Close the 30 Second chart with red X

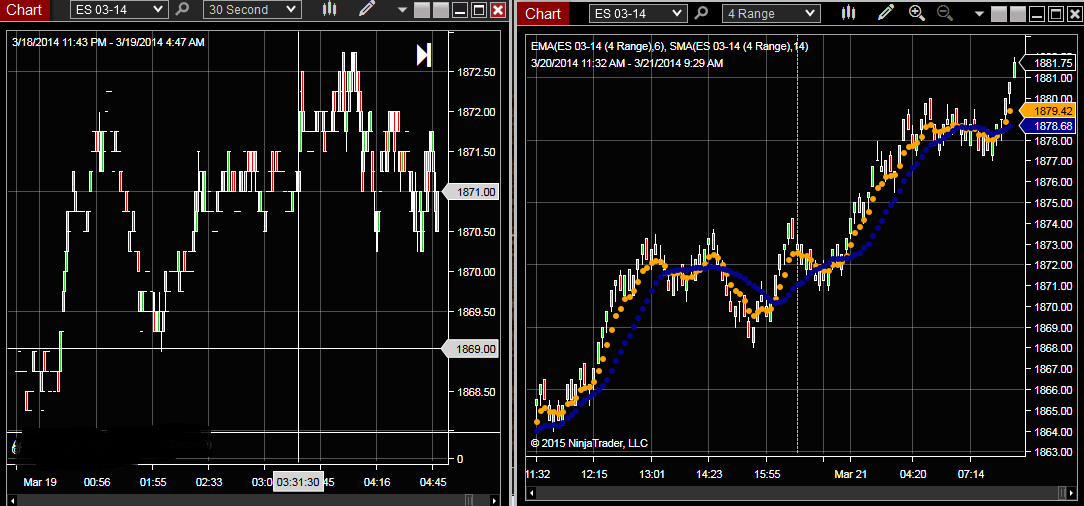[x=497, y=11]
